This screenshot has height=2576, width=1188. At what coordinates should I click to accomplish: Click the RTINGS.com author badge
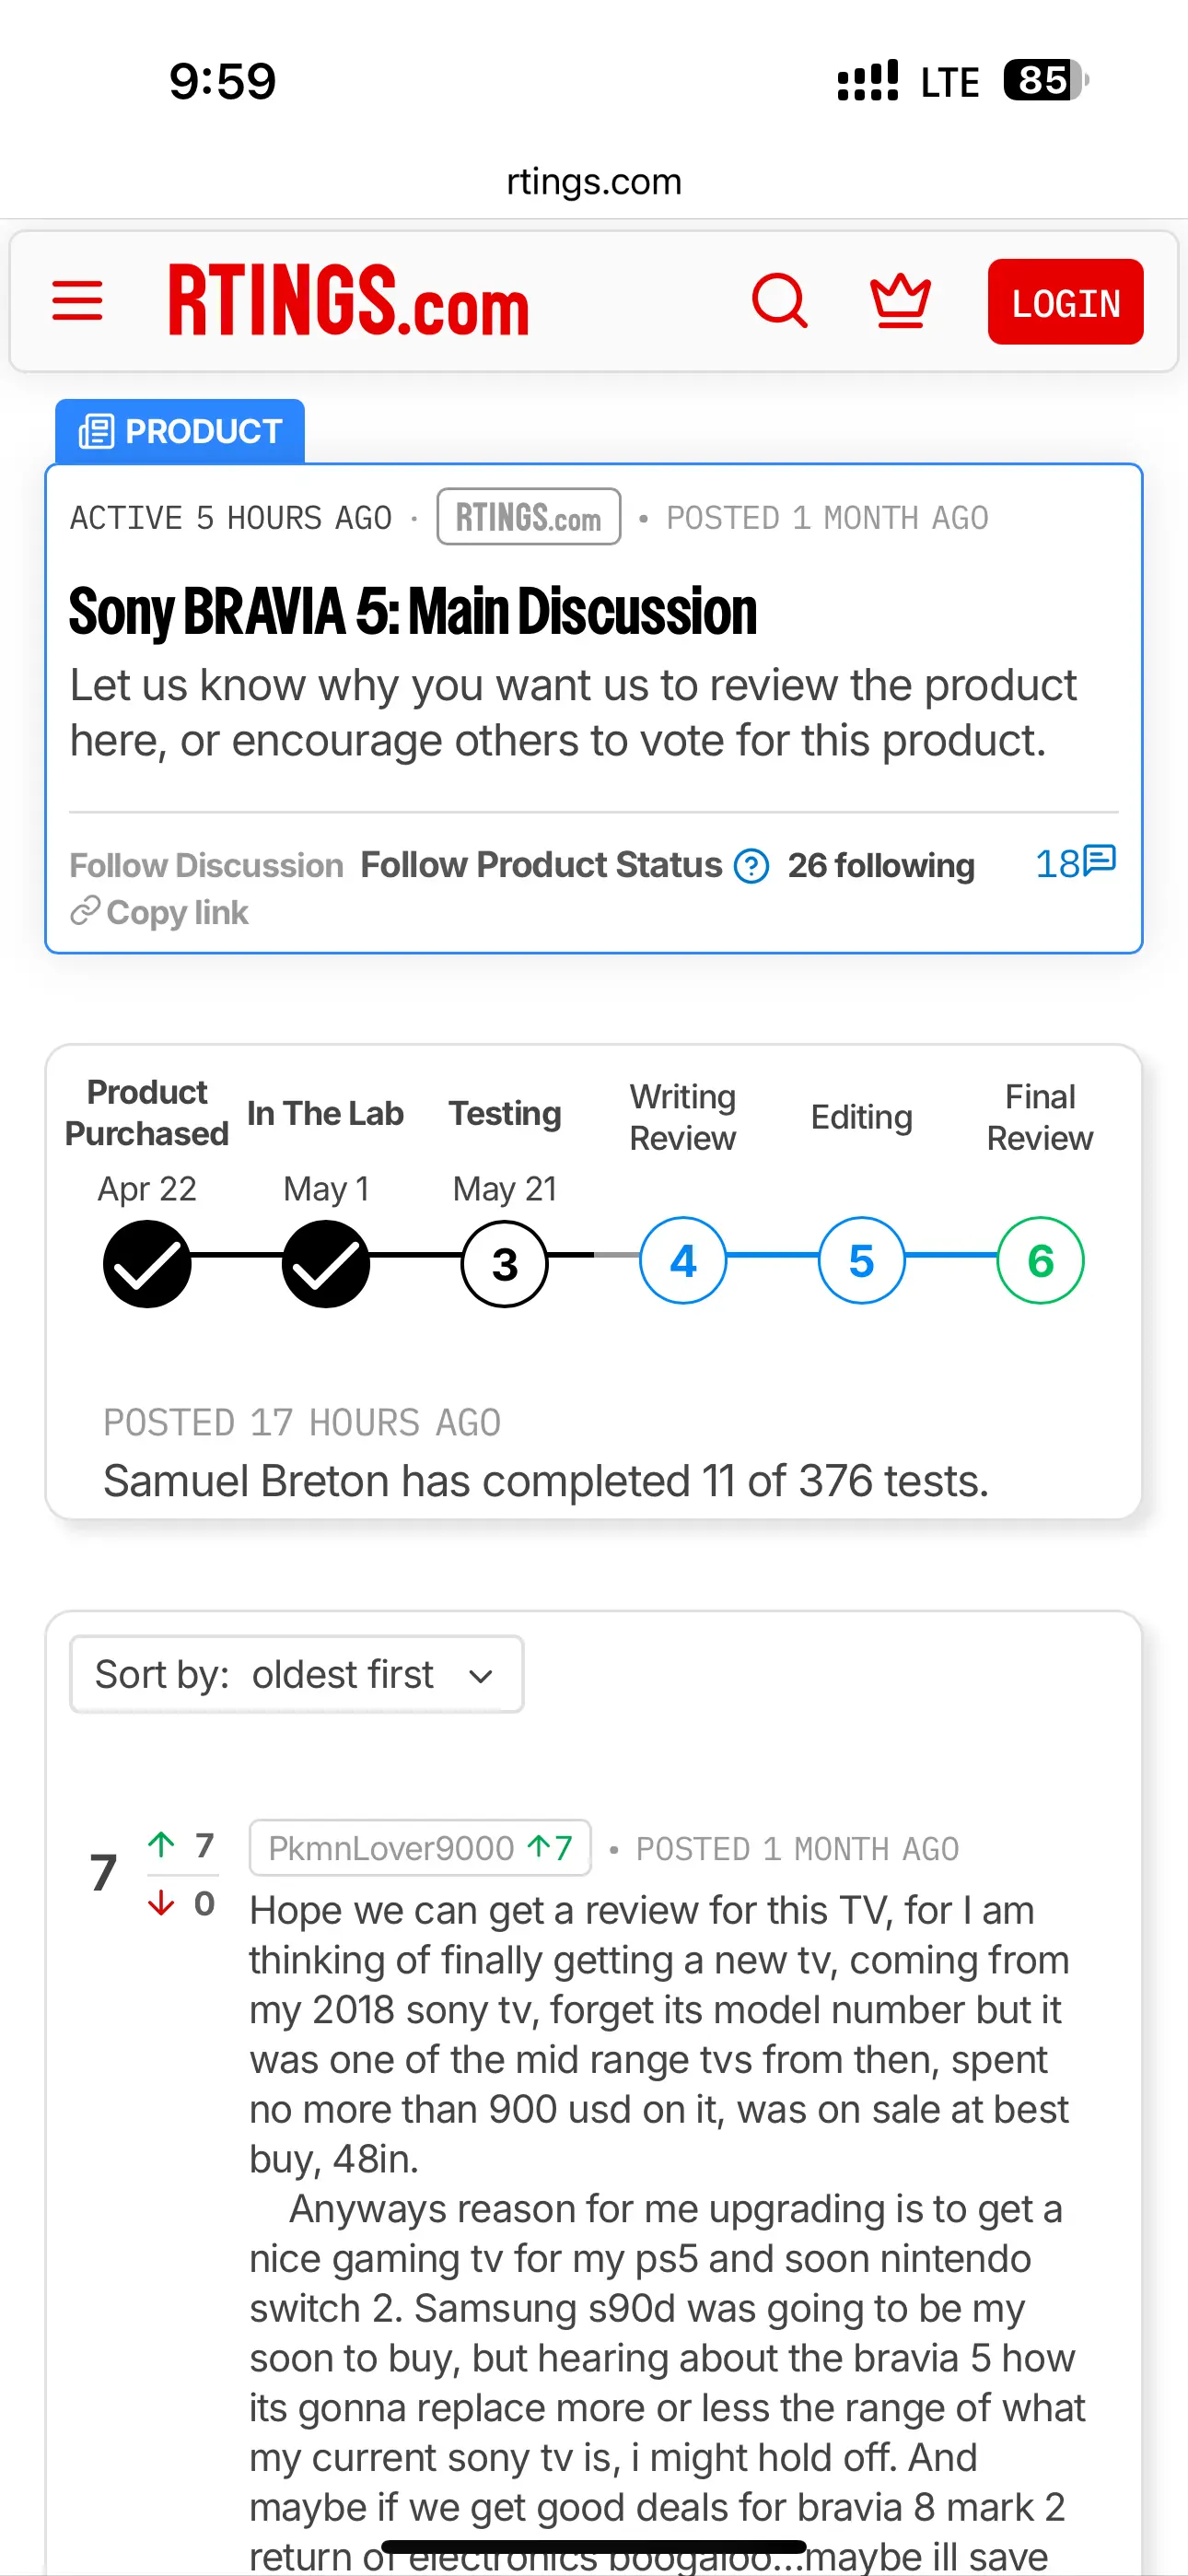point(529,517)
